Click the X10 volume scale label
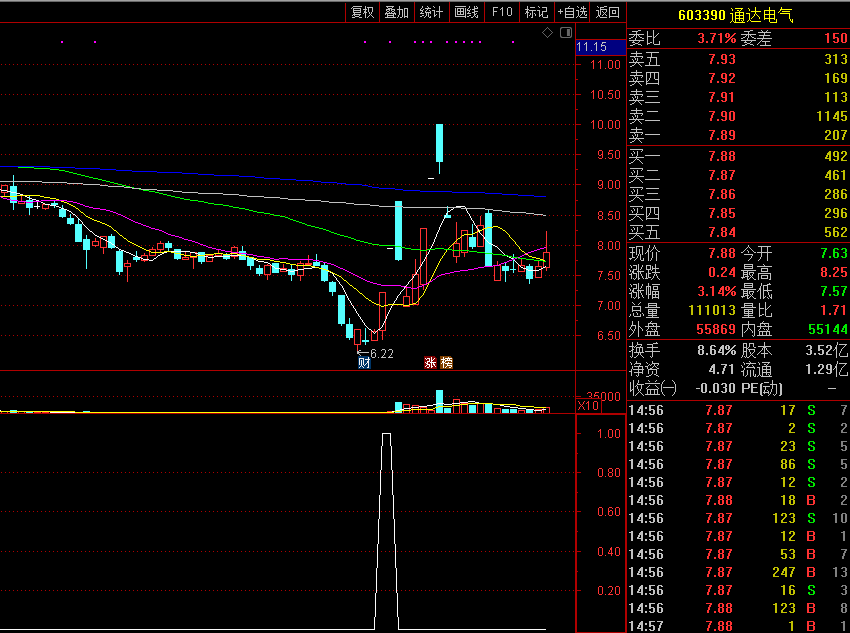Viewport: 850px width, 633px height. [588, 406]
